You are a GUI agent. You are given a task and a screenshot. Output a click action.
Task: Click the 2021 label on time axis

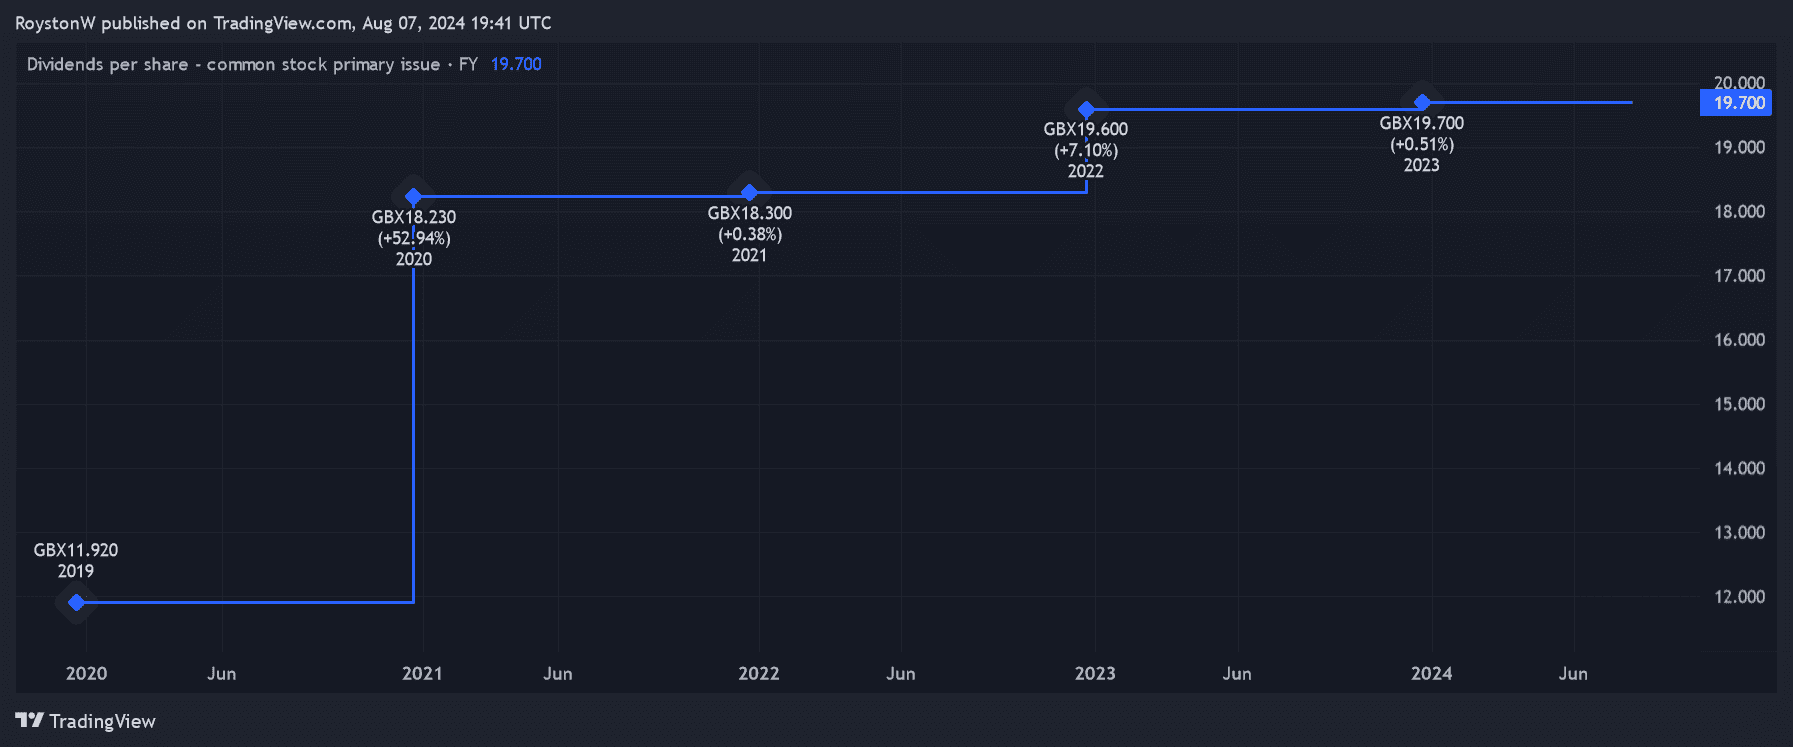[x=422, y=673]
